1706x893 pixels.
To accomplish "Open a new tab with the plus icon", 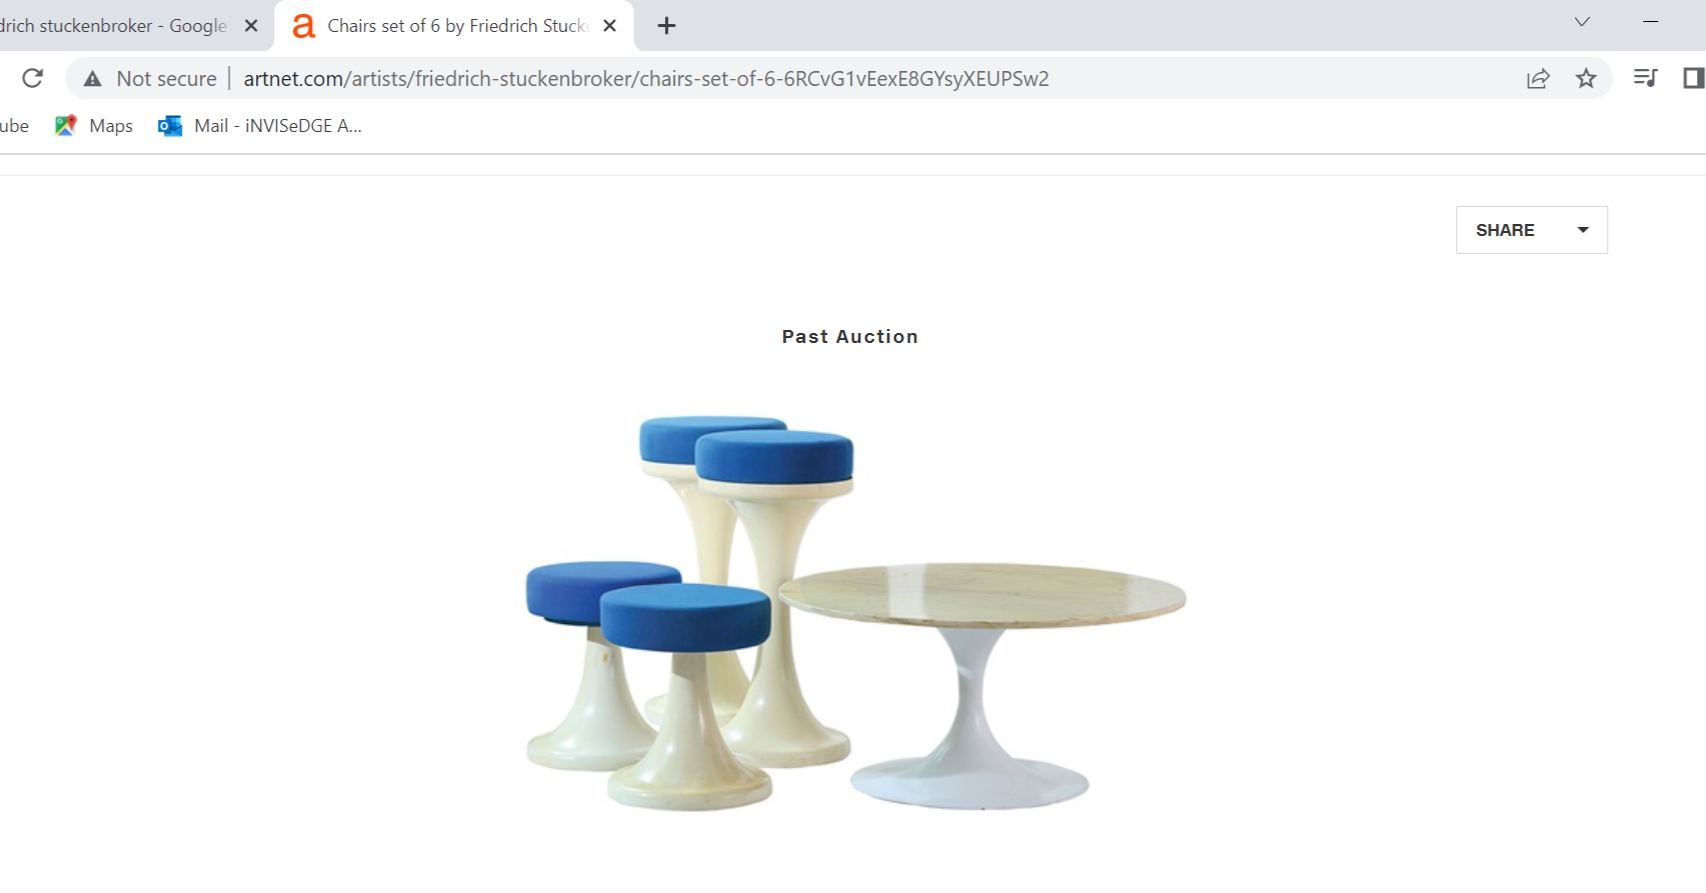I will click(x=667, y=26).
